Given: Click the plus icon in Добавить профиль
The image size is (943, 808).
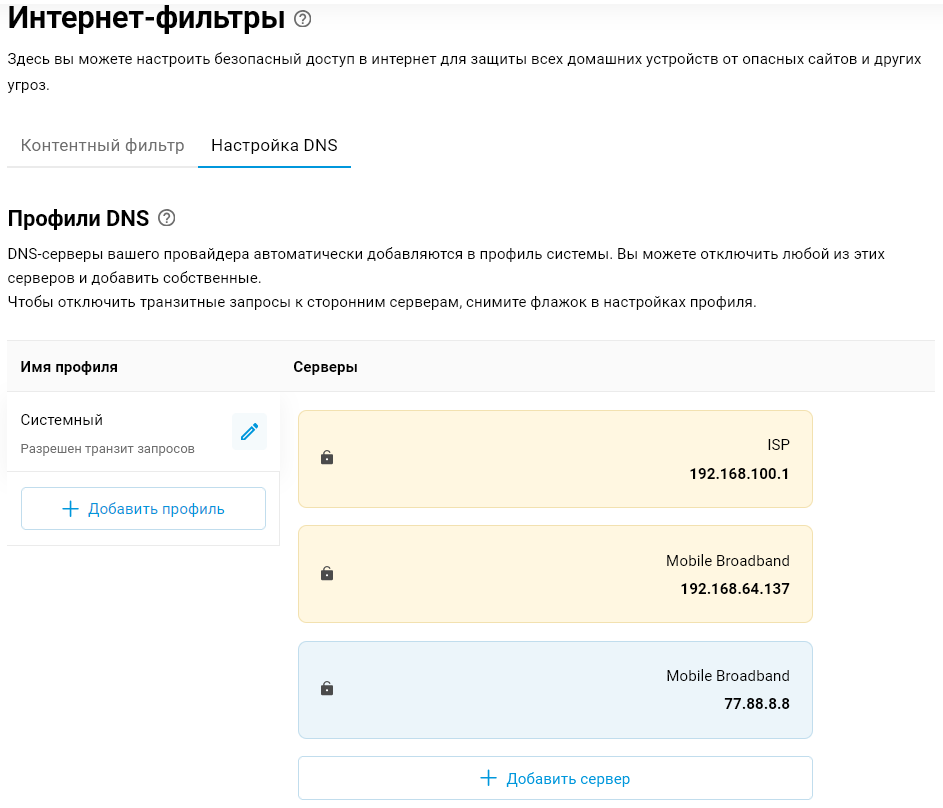Looking at the screenshot, I should 70,509.
